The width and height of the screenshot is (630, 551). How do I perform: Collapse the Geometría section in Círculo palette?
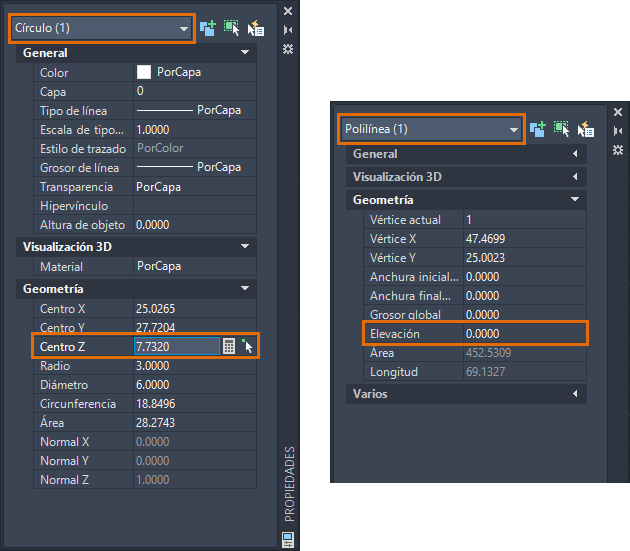tap(245, 289)
